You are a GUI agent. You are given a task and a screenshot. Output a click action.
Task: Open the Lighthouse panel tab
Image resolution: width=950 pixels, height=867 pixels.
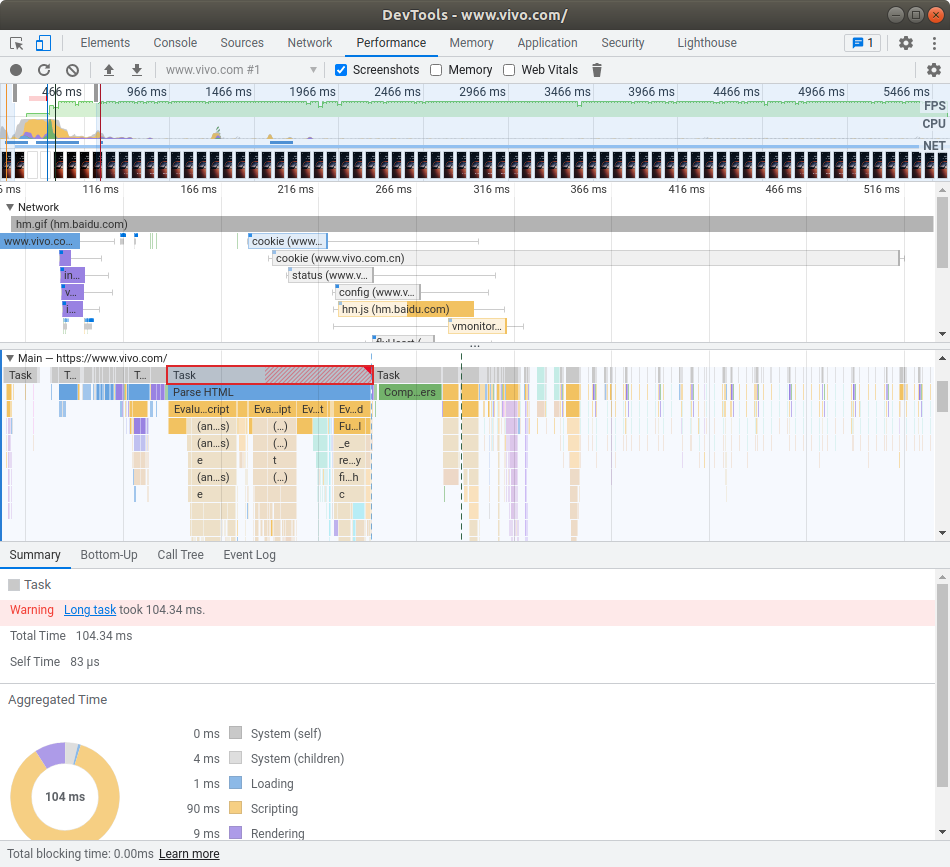coord(706,43)
